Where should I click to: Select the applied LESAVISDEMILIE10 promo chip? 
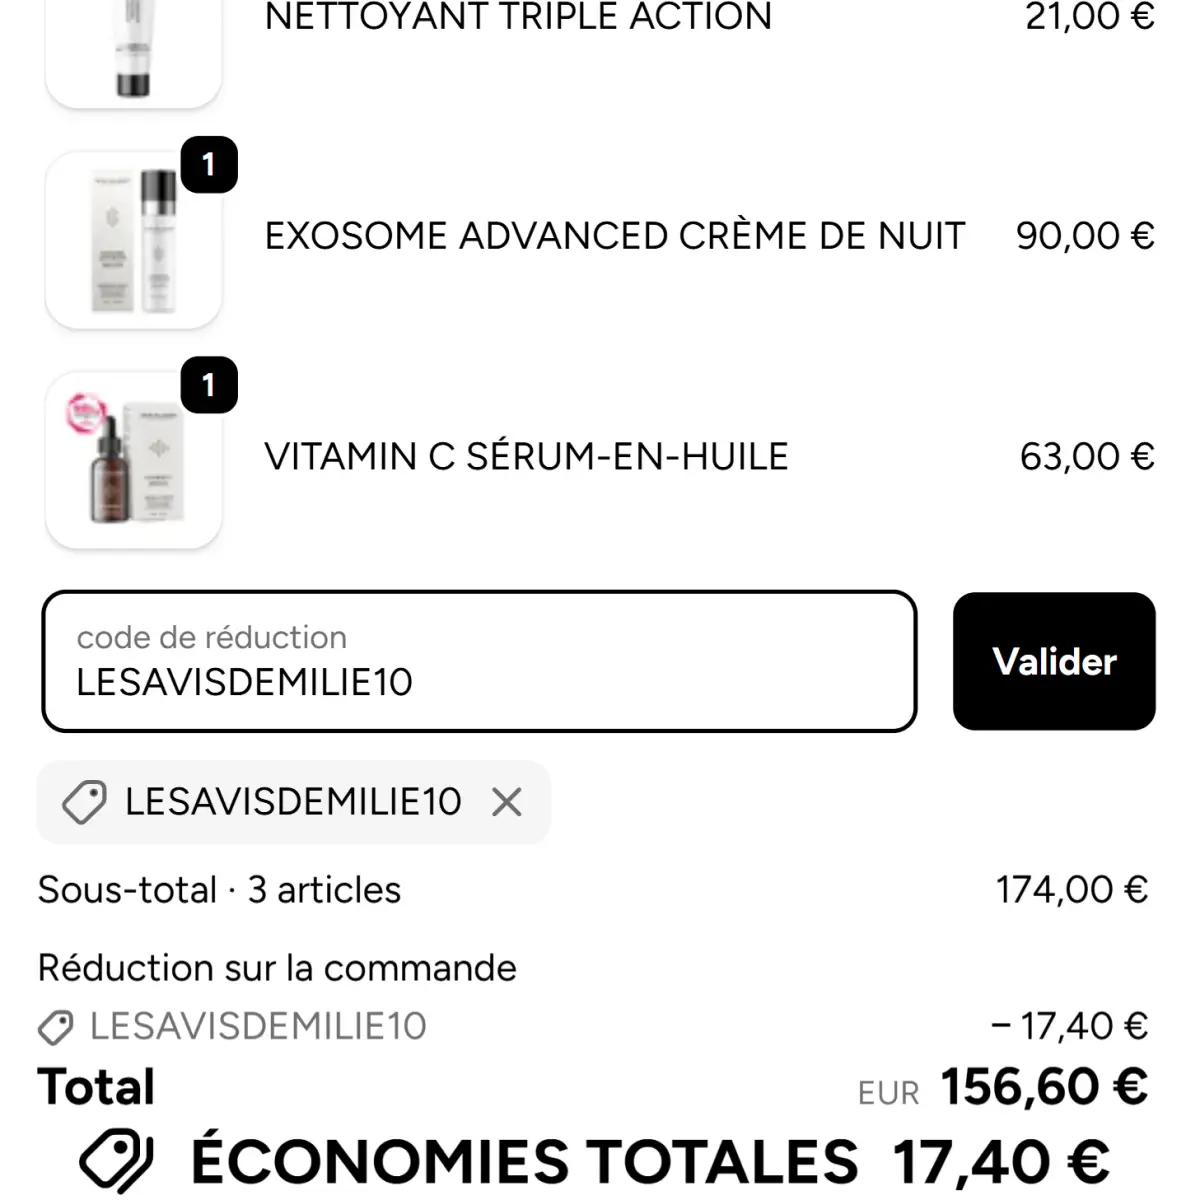click(292, 802)
